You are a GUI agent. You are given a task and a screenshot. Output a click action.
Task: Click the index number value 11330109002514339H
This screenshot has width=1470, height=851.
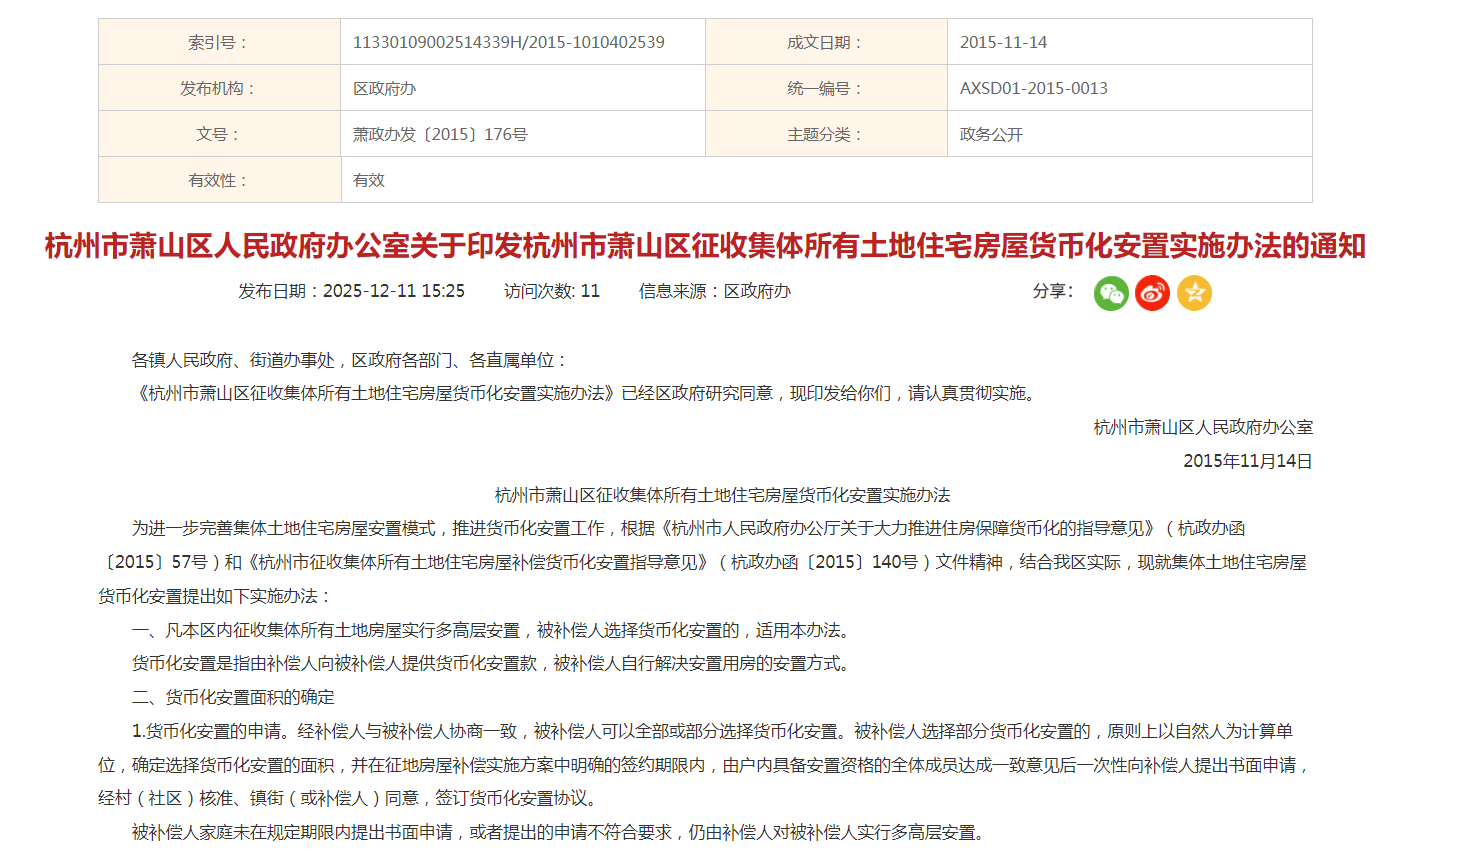[508, 42]
